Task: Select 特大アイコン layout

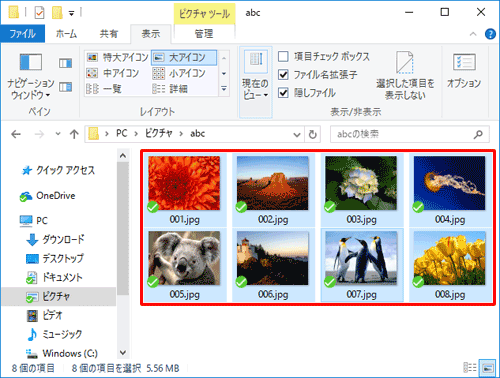Action: 117,58
